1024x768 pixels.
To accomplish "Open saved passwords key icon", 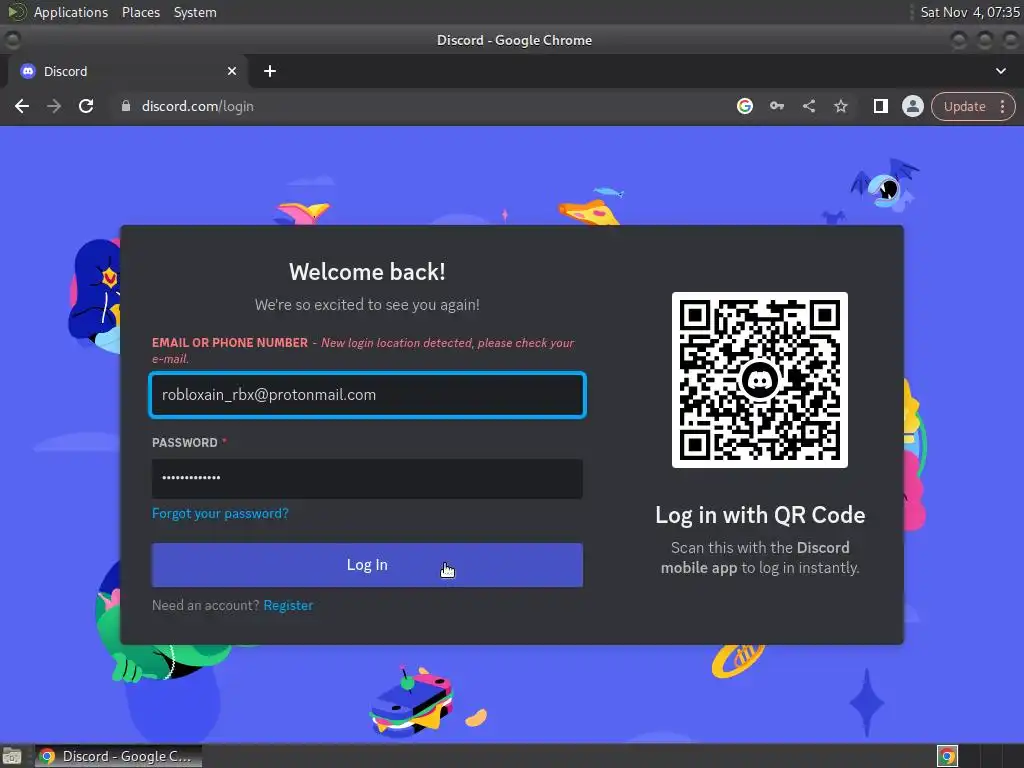I will click(776, 106).
